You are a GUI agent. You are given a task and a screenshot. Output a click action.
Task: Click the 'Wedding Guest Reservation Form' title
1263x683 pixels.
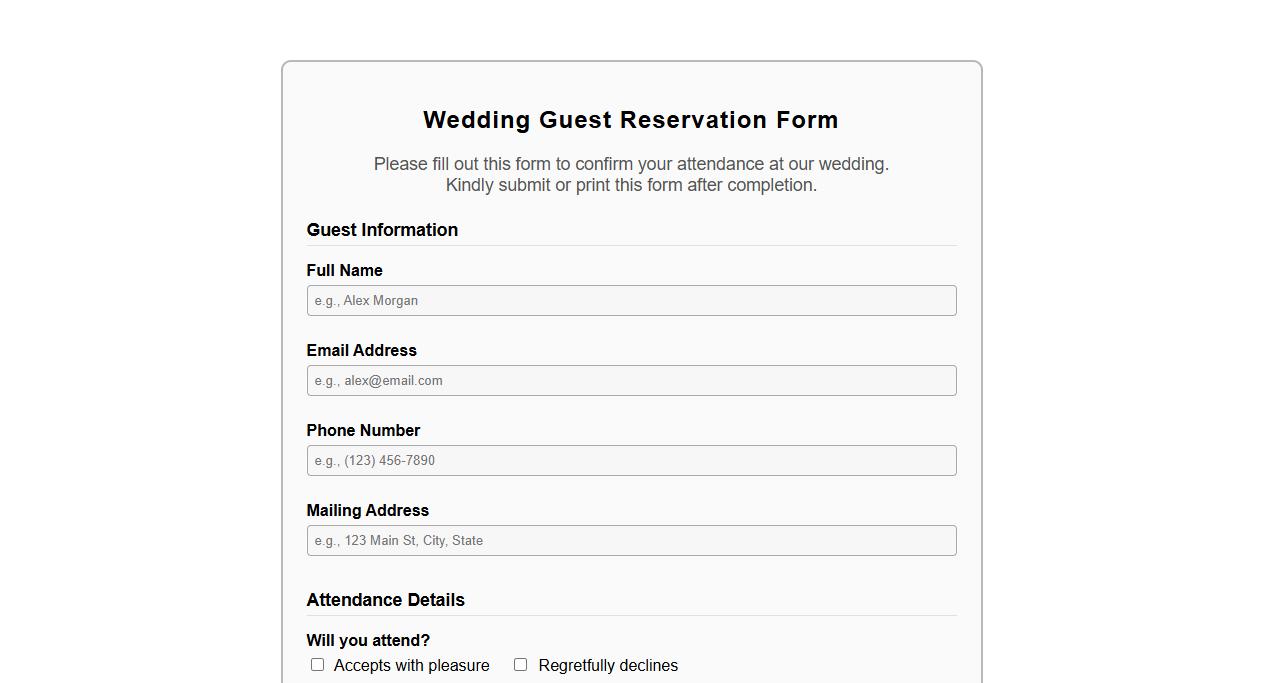(630, 119)
